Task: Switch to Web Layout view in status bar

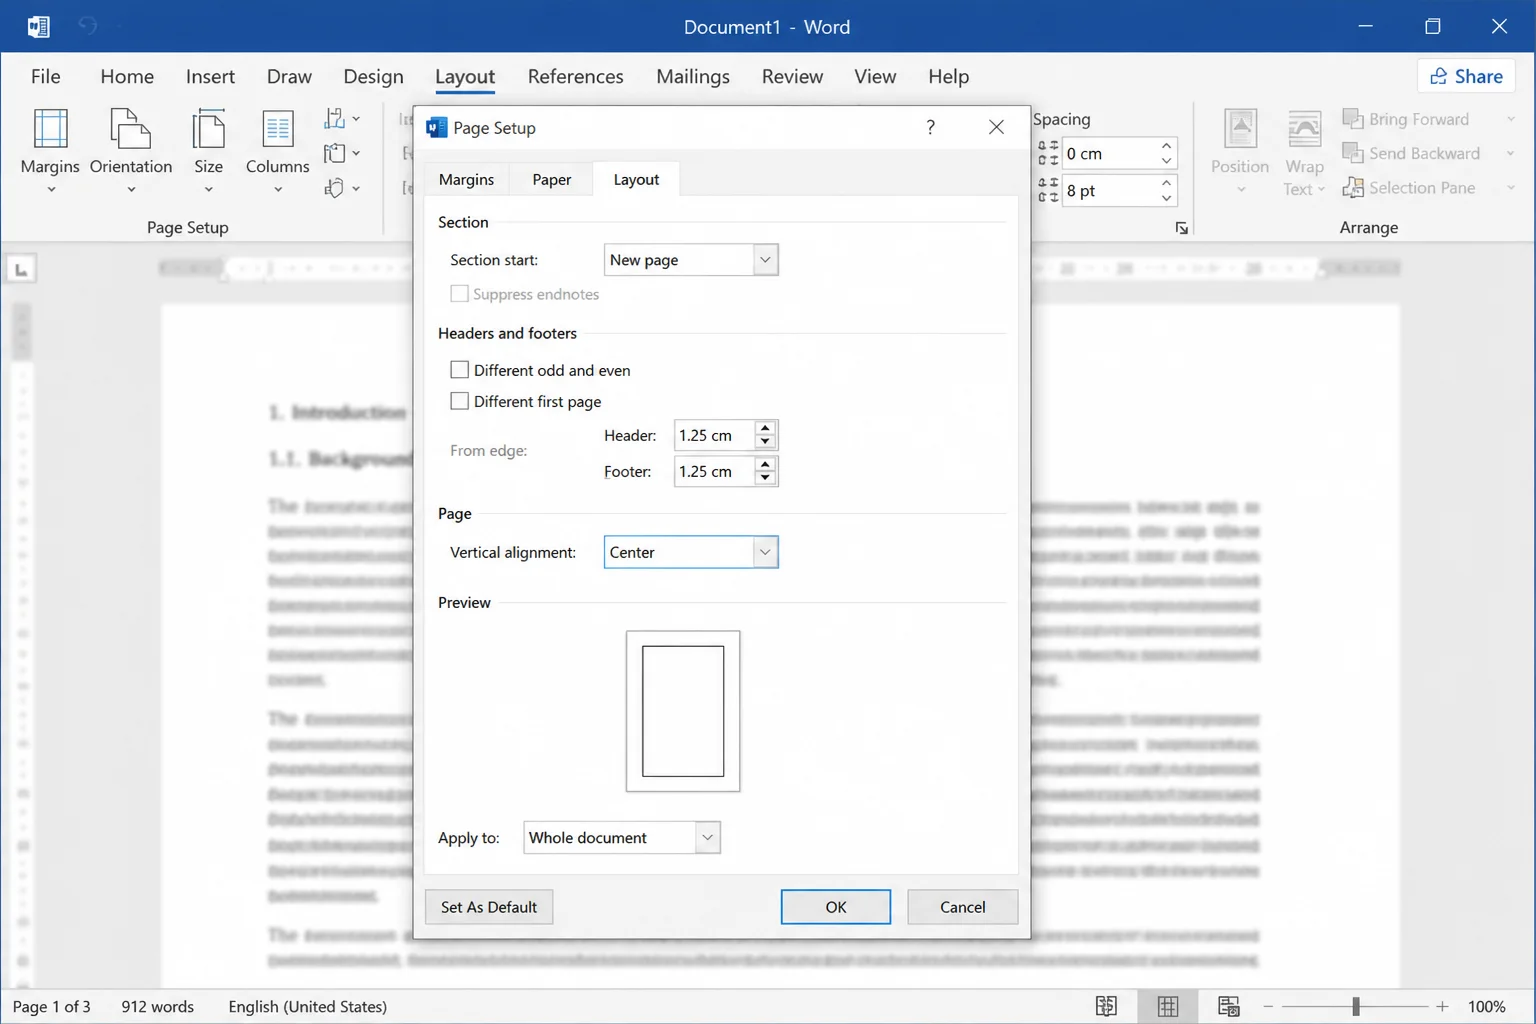Action: pos(1228,1006)
